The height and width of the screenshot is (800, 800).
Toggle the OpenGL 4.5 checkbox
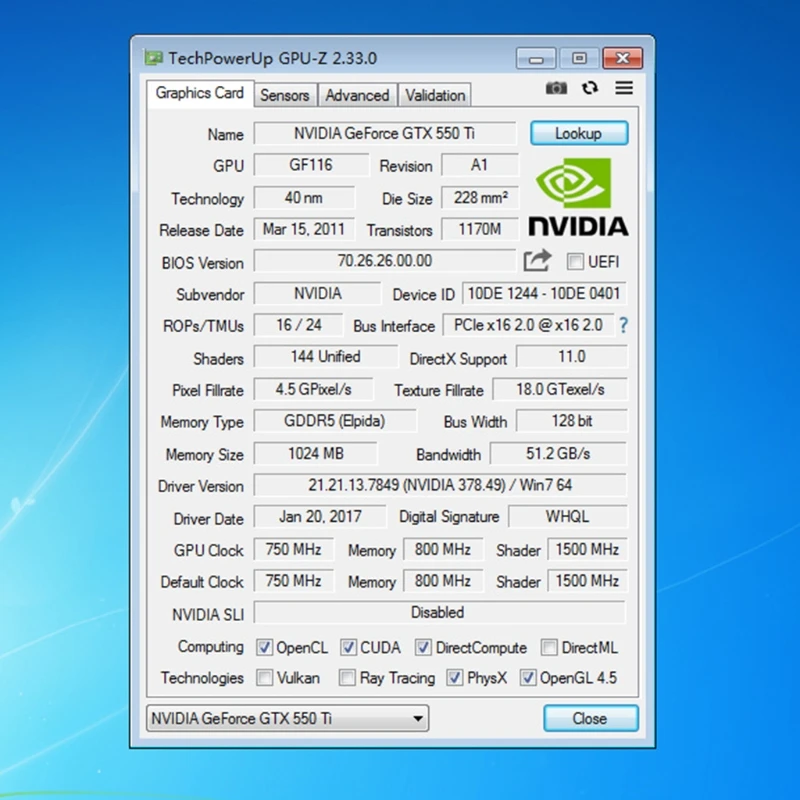tap(528, 678)
